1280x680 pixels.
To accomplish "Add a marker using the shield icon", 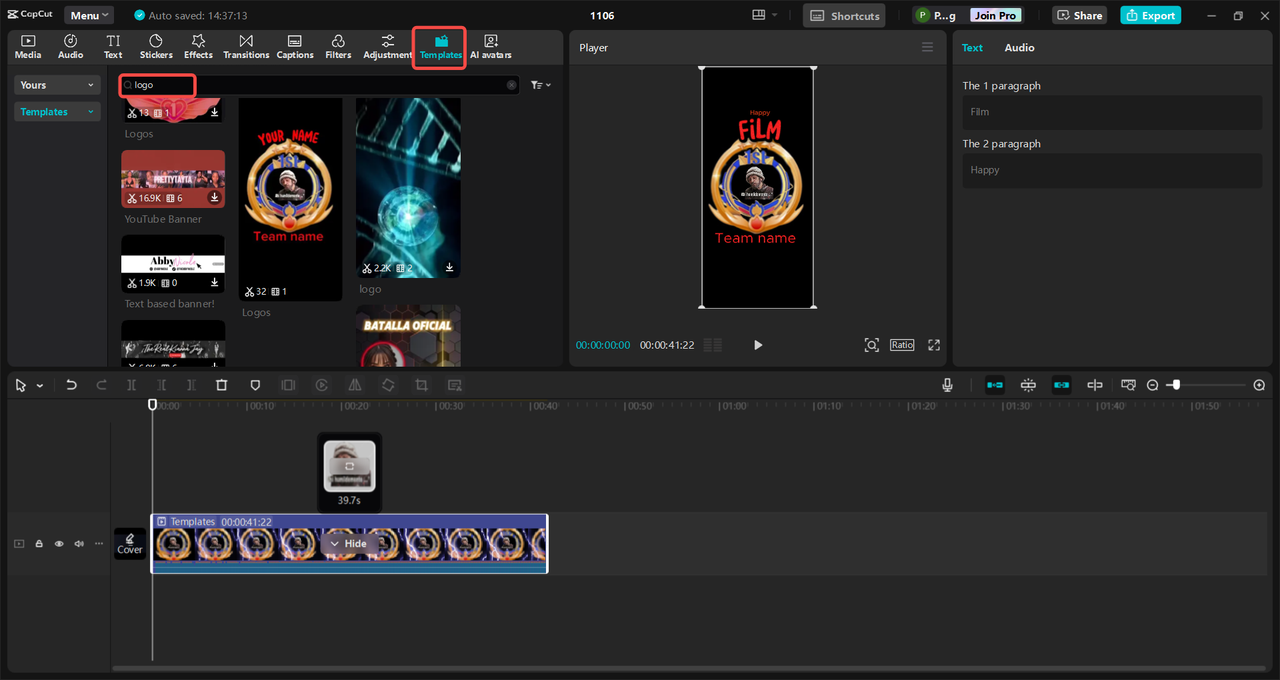I will point(255,385).
